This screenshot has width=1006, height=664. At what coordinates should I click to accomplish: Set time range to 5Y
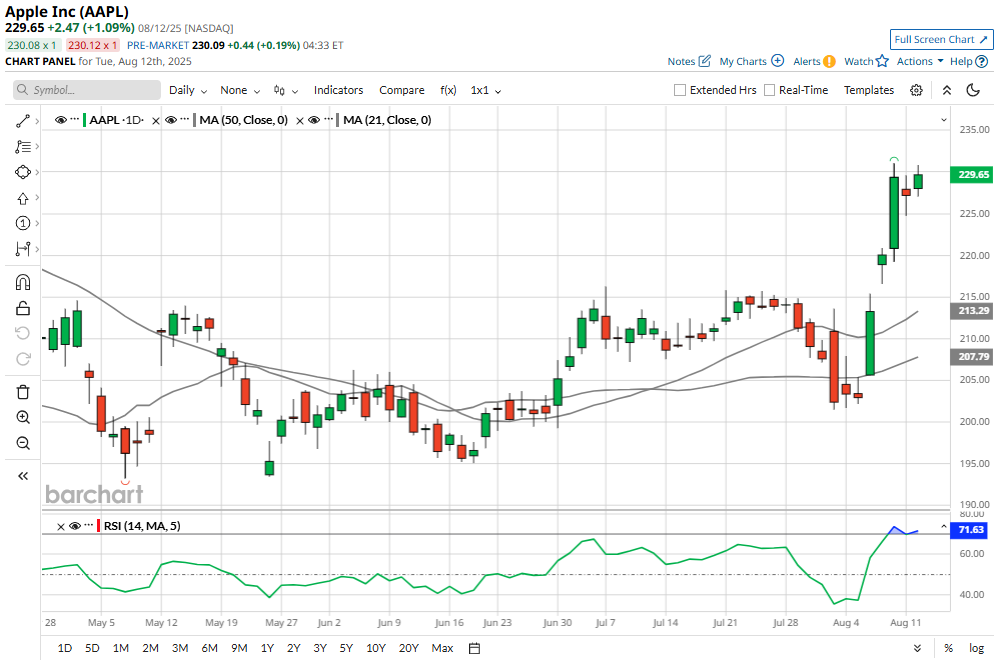pyautogui.click(x=346, y=649)
